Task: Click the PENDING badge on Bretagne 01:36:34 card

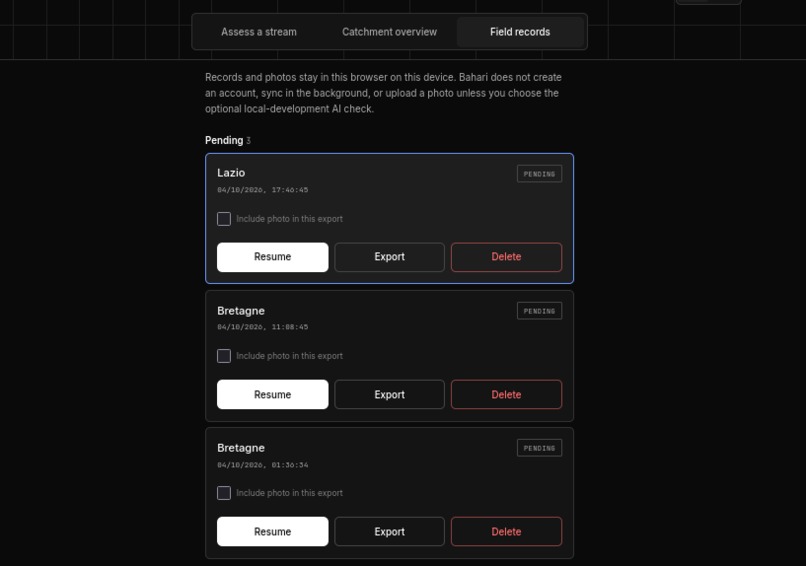Action: tap(539, 448)
